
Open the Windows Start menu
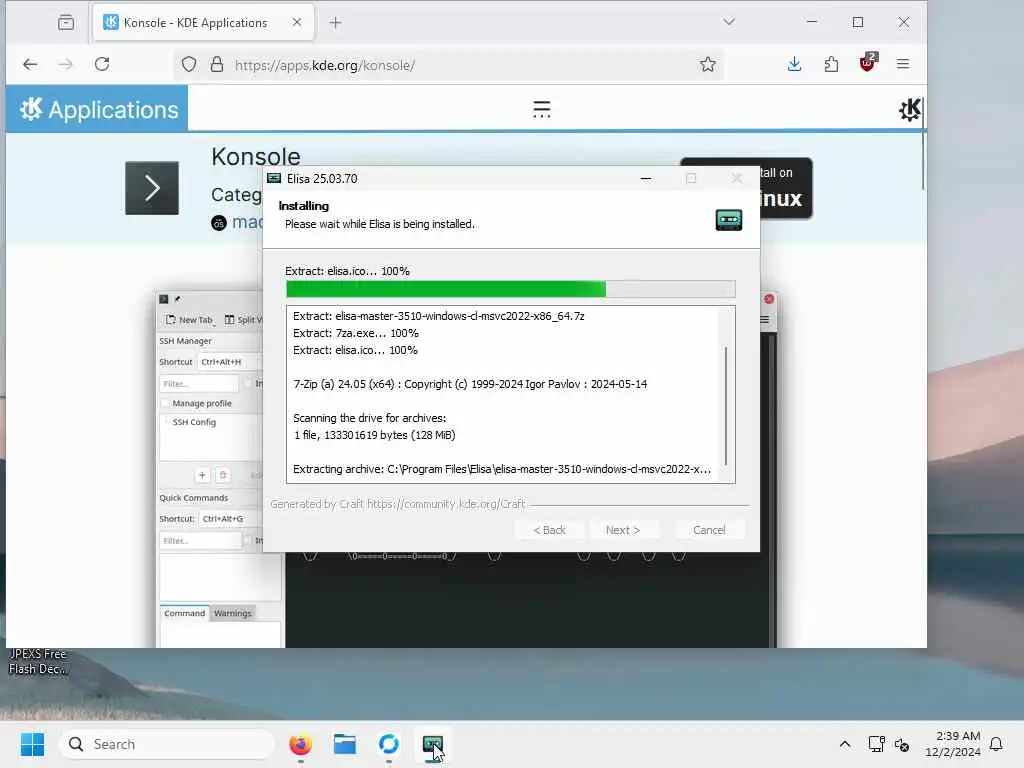[32, 744]
